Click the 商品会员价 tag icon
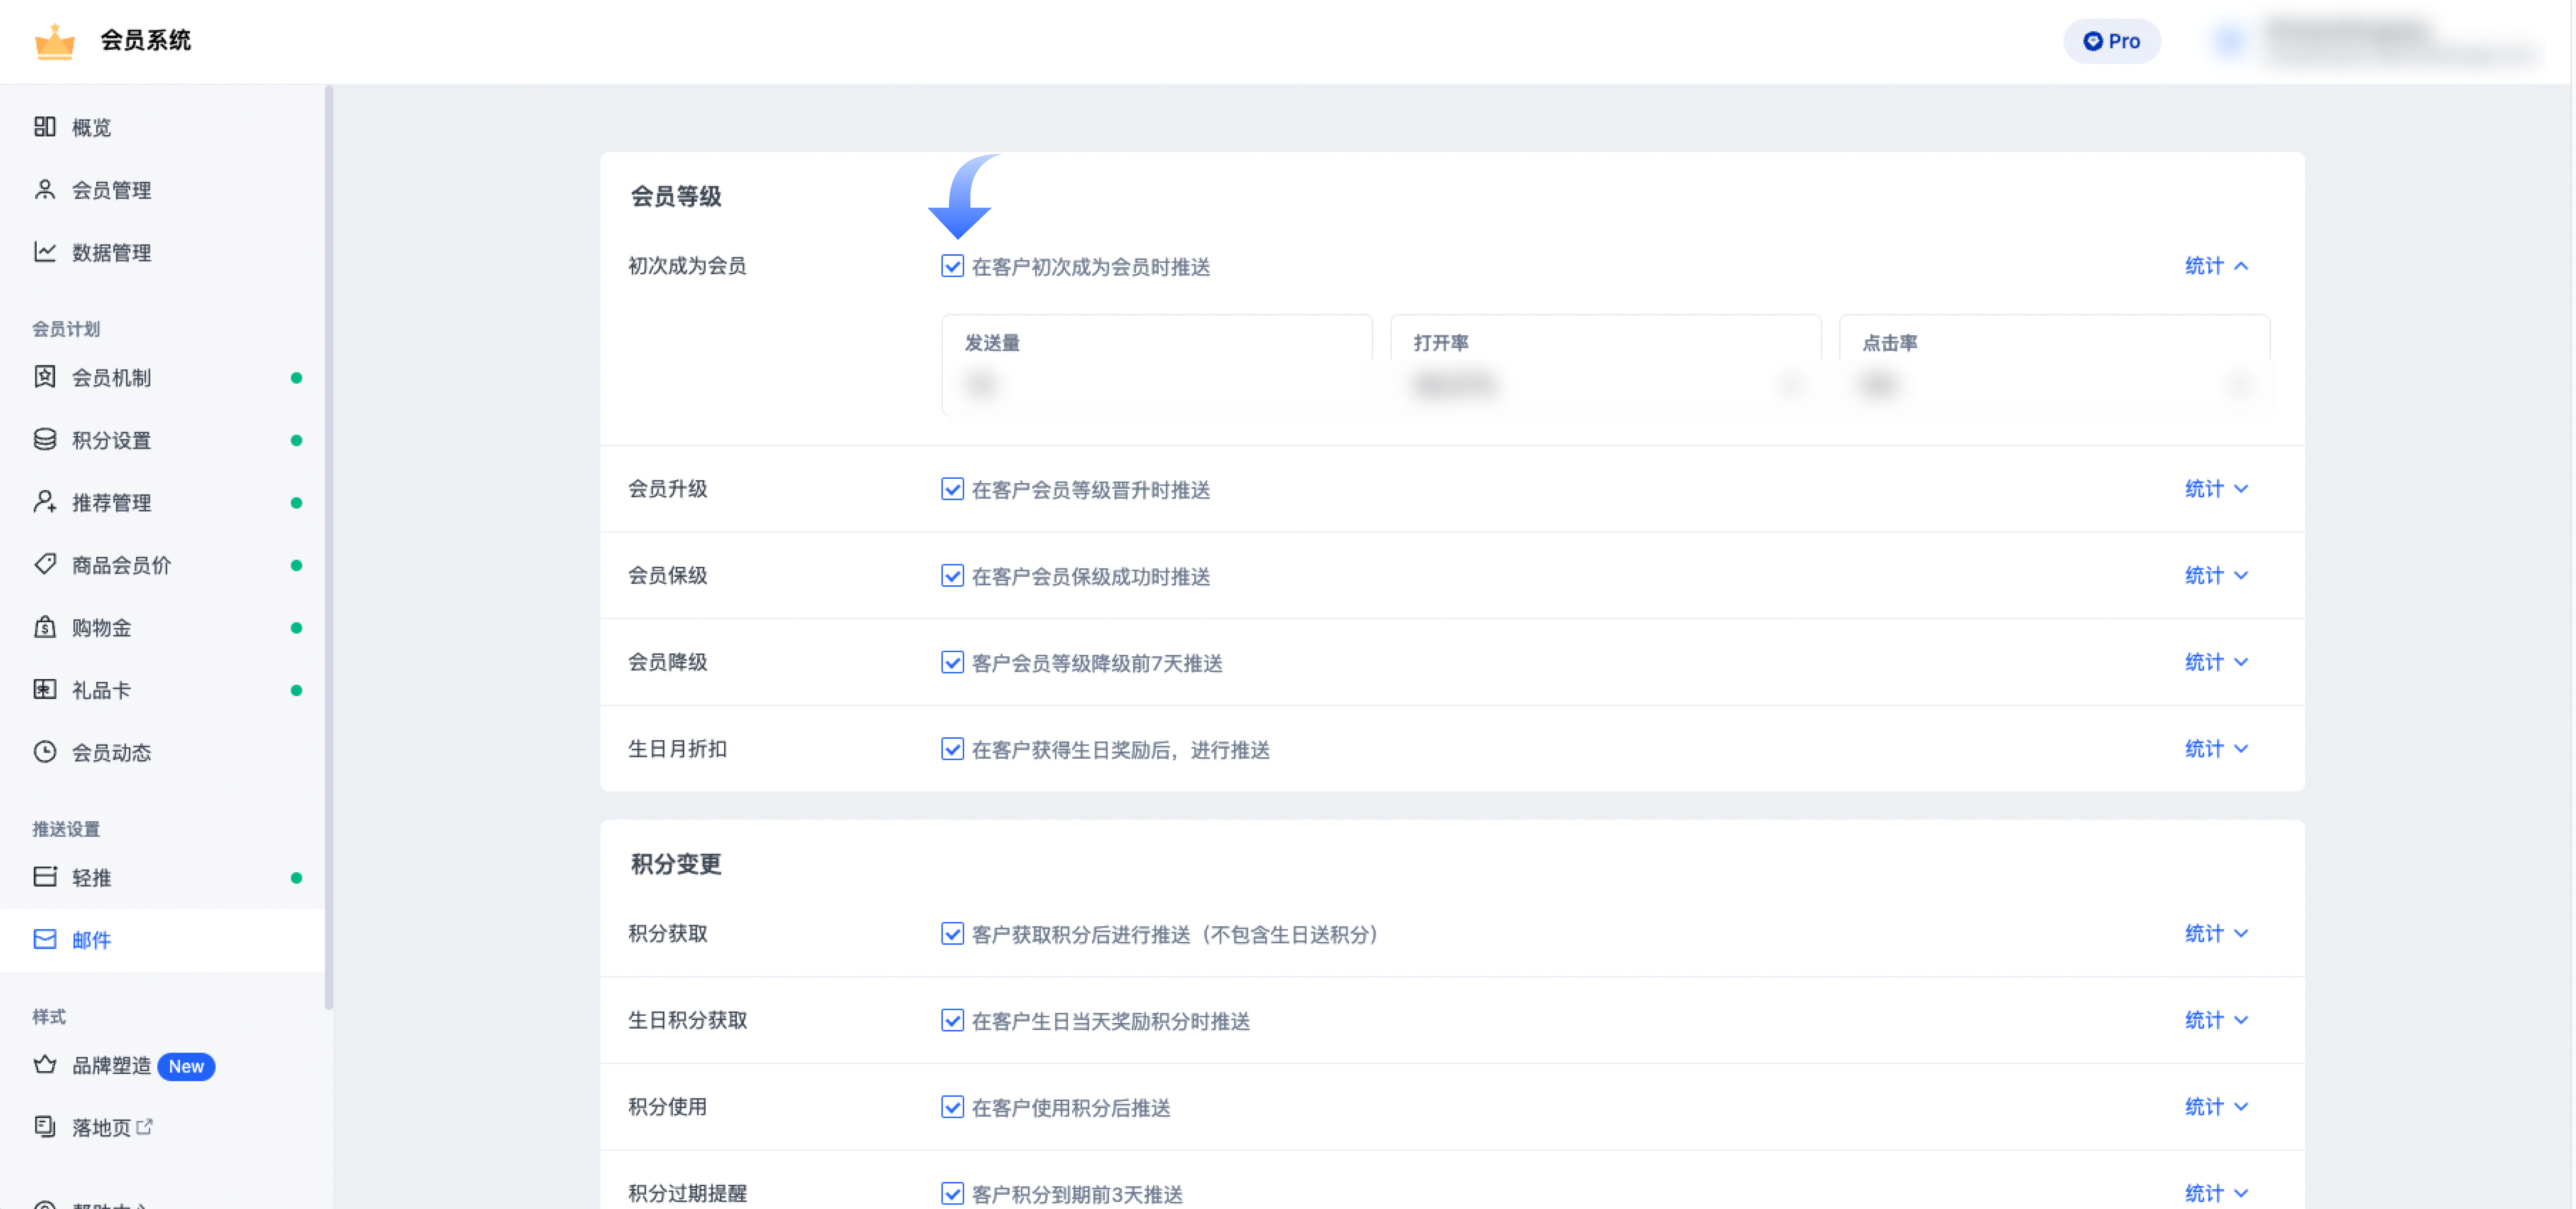This screenshot has width=2576, height=1209. (45, 564)
